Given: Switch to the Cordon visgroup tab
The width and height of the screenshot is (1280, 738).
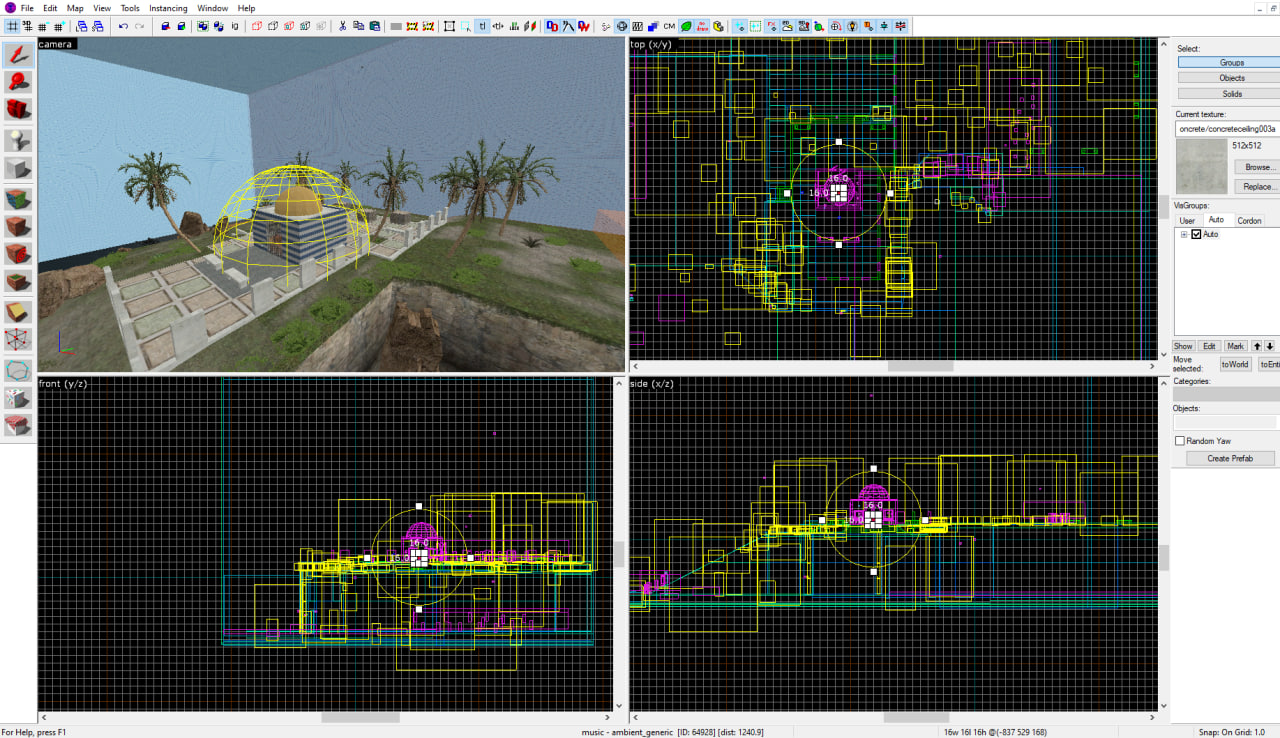Looking at the screenshot, I should (1249, 220).
